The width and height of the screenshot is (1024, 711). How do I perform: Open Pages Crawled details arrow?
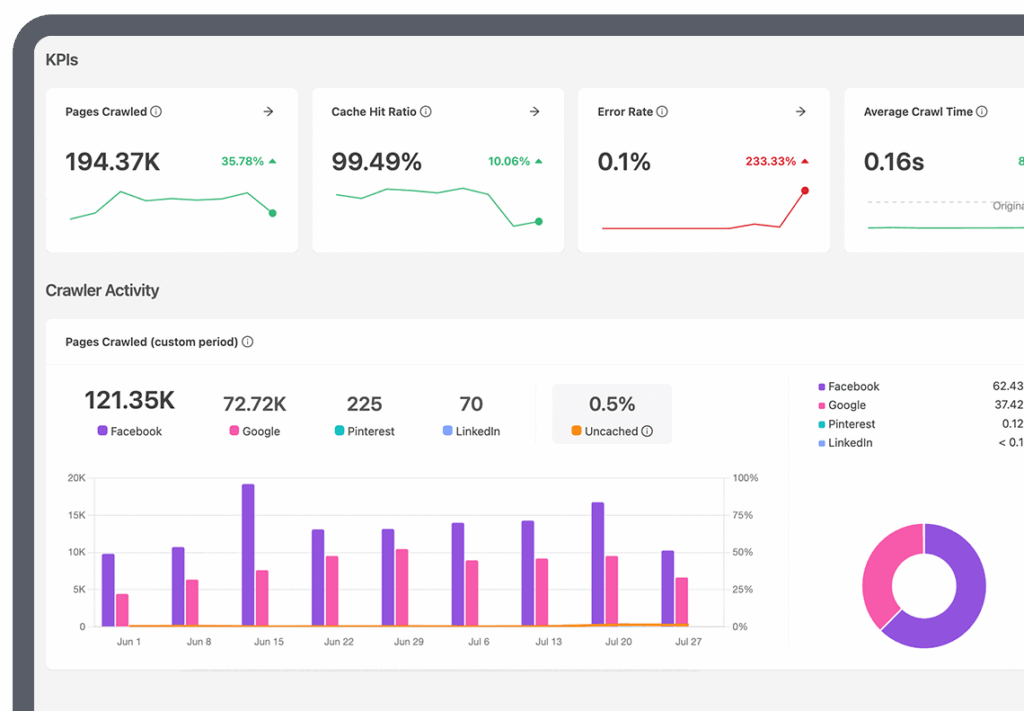tap(268, 112)
